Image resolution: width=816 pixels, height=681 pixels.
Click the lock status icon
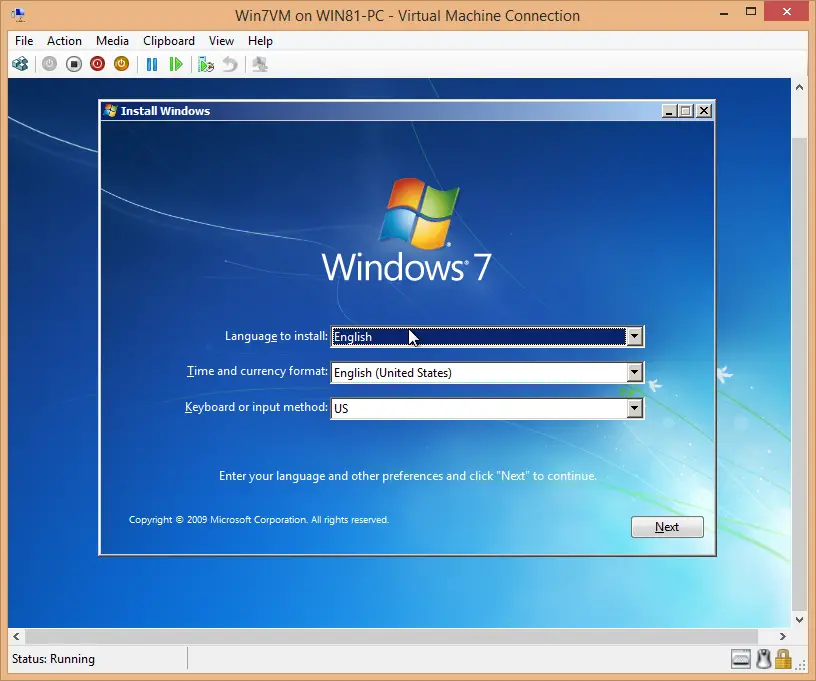(783, 659)
